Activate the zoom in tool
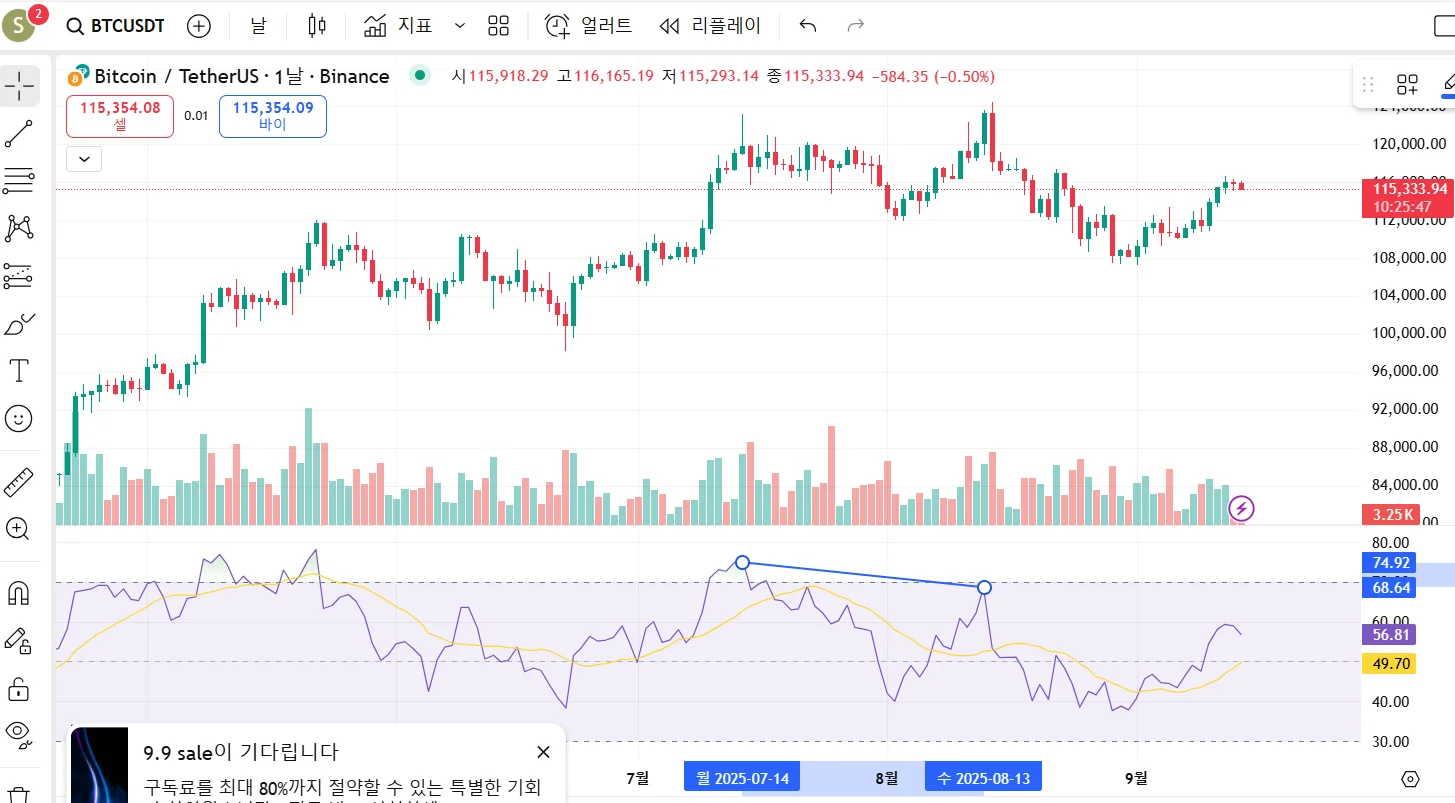Viewport: 1455px width, 803px height. (x=19, y=529)
